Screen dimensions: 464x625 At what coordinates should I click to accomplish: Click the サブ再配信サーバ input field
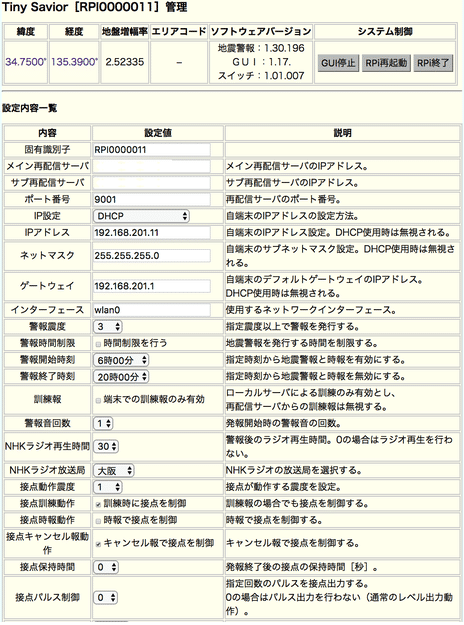(151, 183)
